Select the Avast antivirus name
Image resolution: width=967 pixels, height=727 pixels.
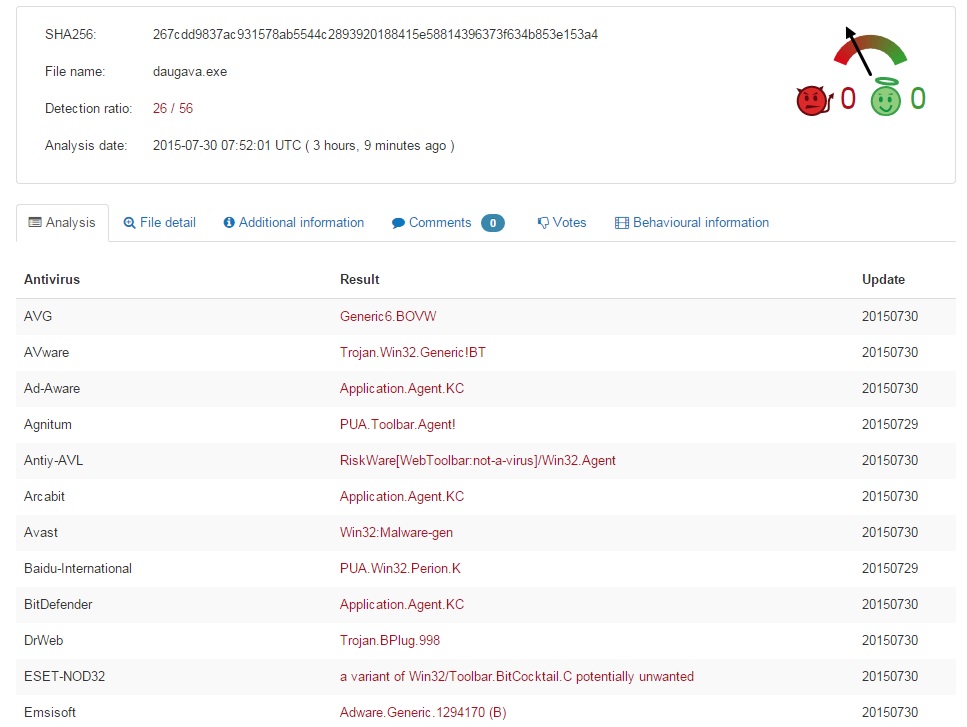point(41,532)
